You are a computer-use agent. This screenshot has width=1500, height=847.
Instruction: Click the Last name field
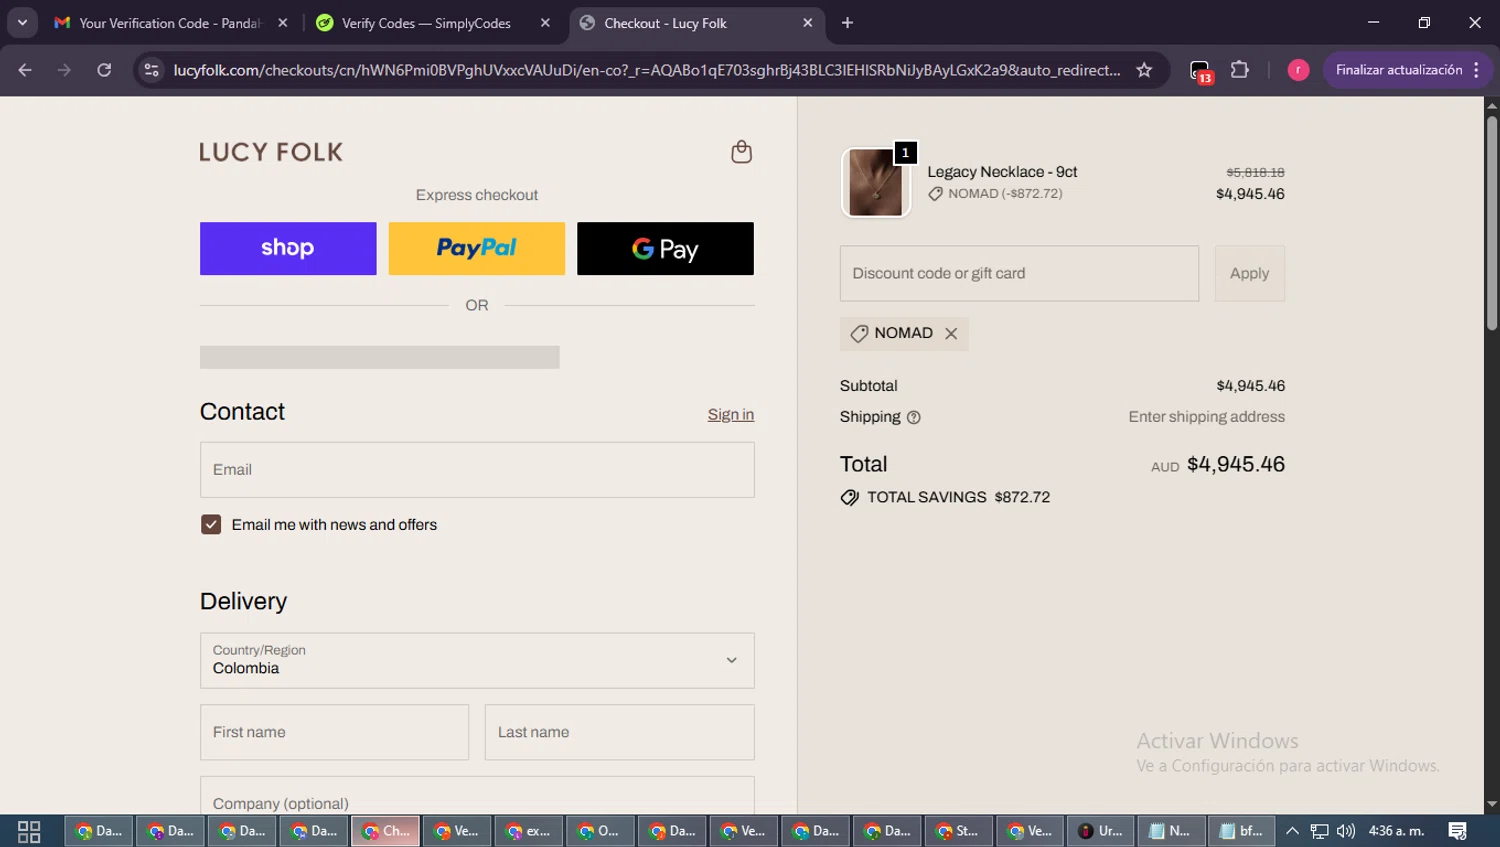[620, 732]
